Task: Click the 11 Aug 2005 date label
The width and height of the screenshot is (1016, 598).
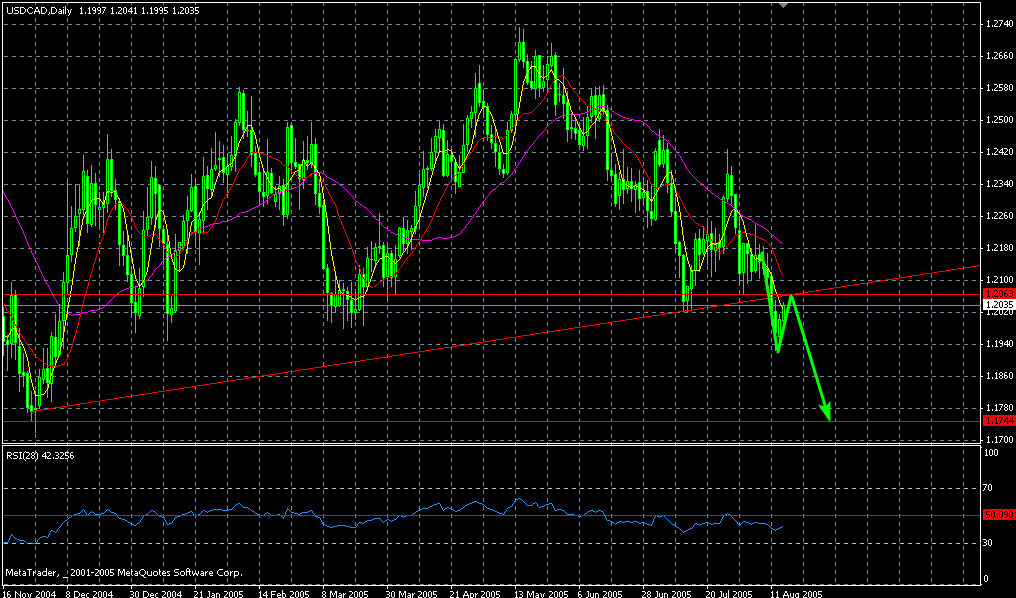Action: [796, 593]
